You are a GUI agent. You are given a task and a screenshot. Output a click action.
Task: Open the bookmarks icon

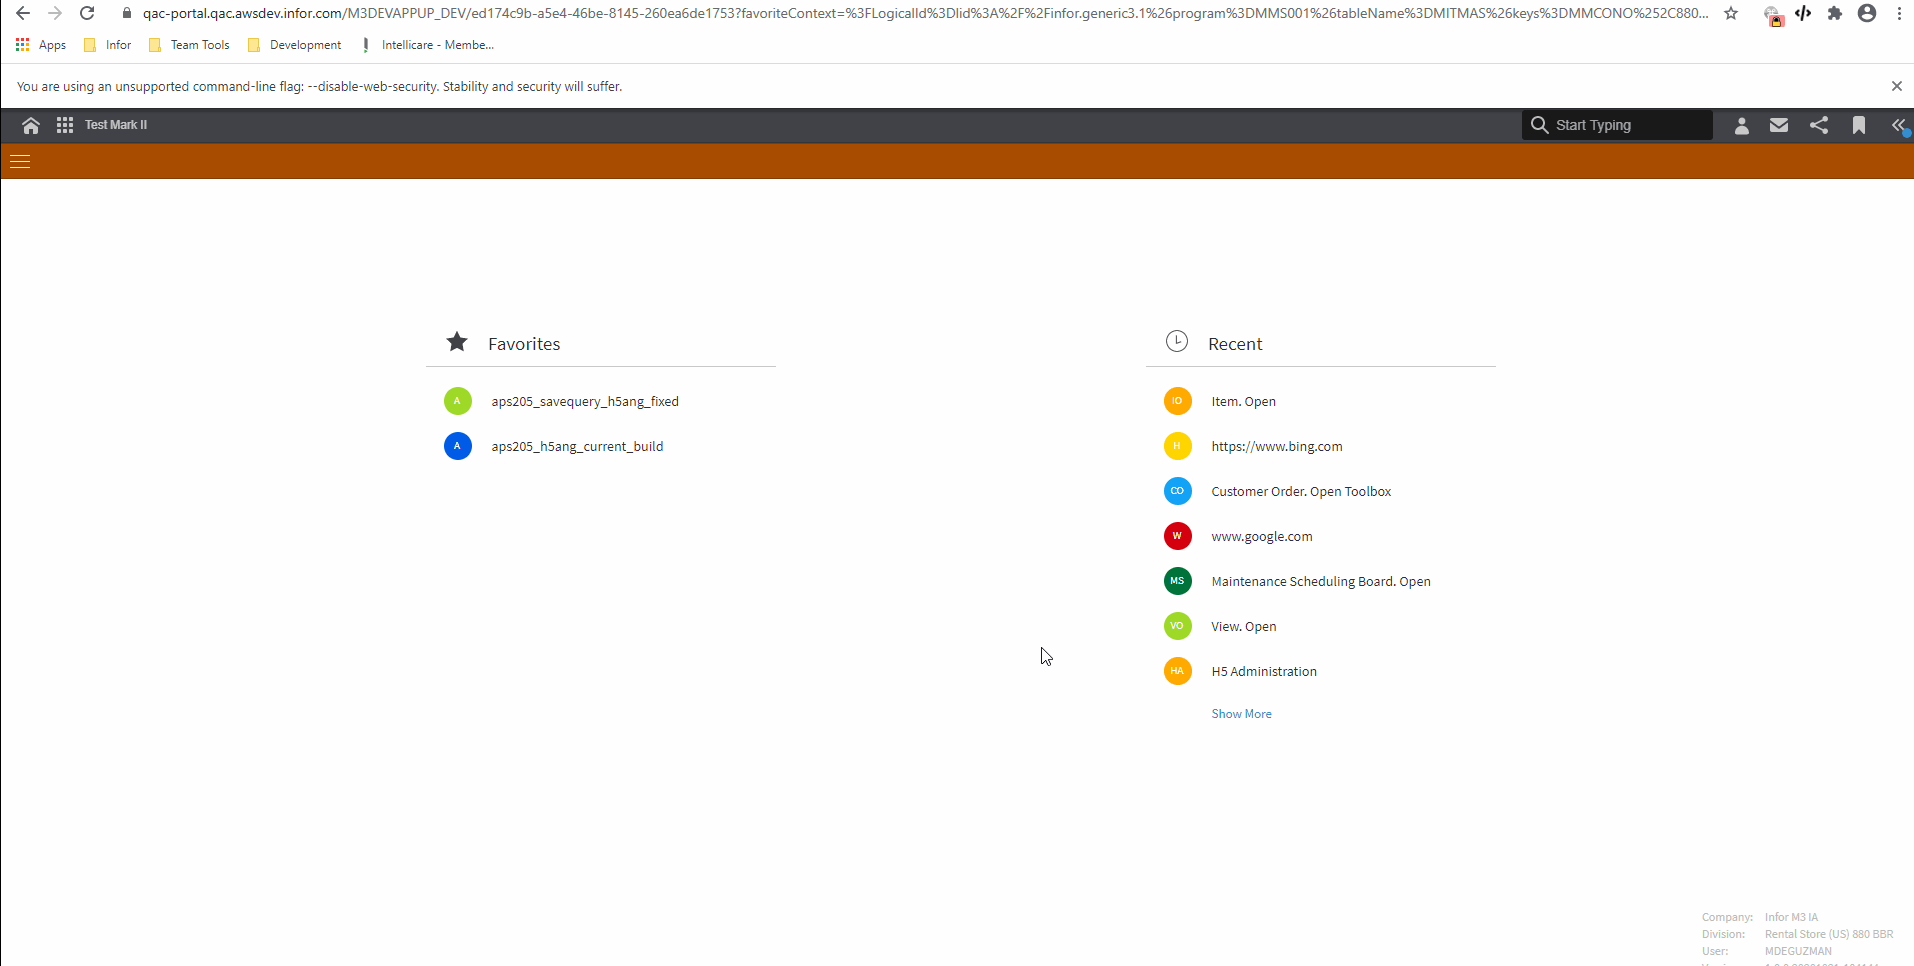(1859, 125)
